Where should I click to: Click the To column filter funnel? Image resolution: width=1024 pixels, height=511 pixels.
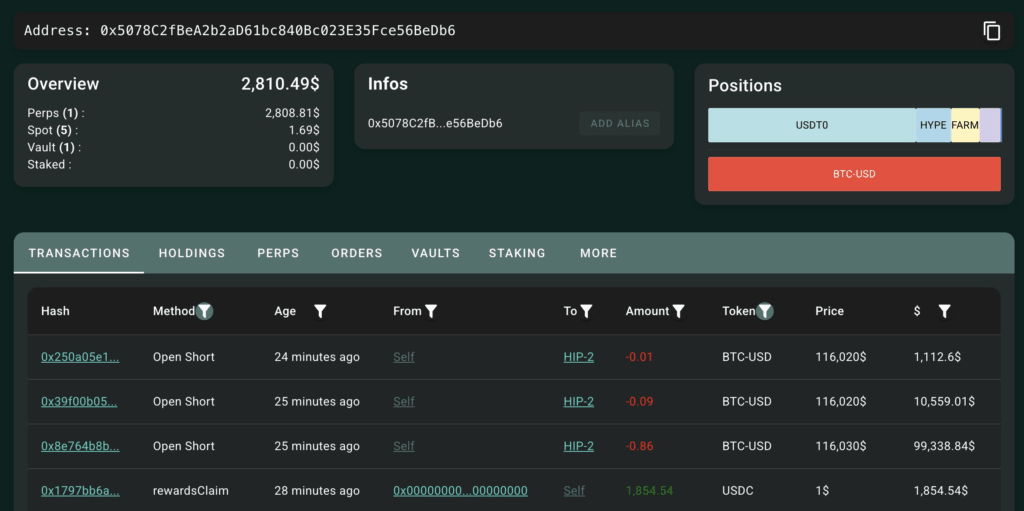587,311
